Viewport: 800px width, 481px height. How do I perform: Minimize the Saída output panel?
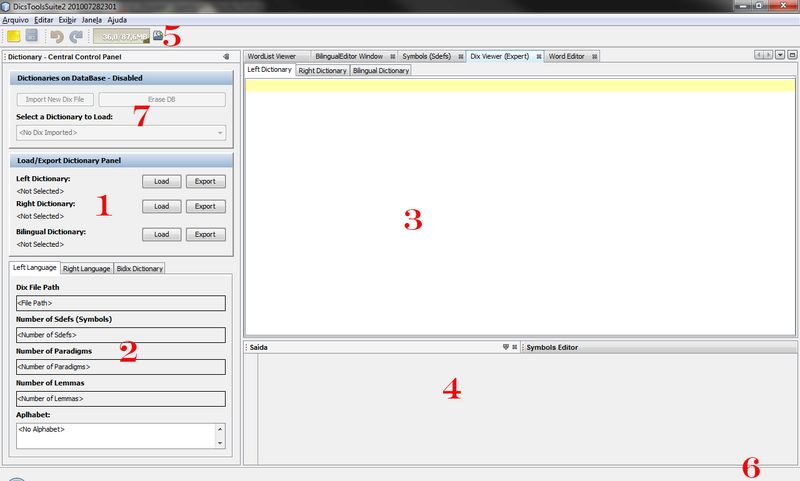pos(506,347)
